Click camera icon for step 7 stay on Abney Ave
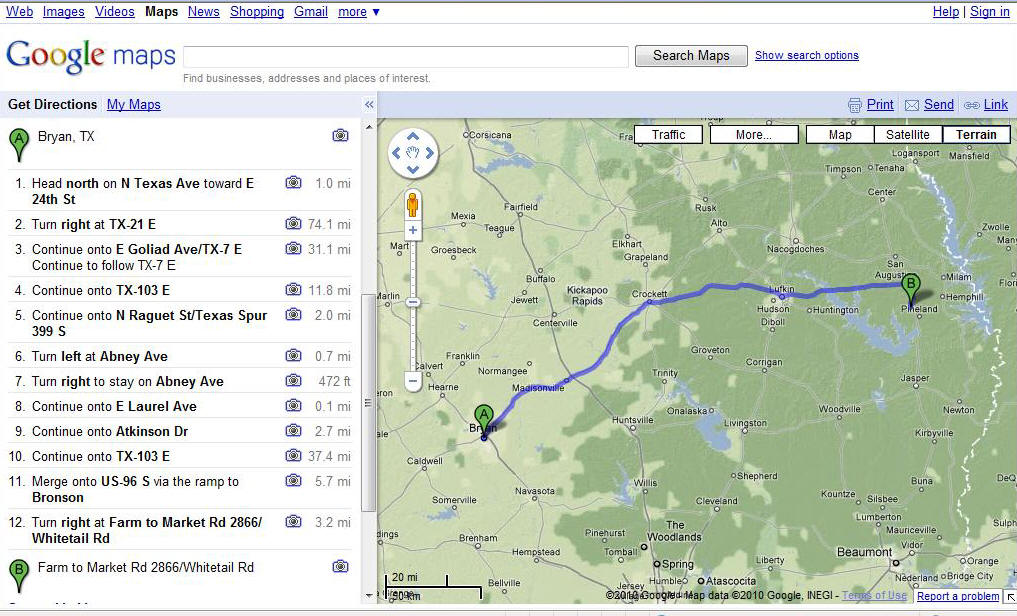 [294, 380]
